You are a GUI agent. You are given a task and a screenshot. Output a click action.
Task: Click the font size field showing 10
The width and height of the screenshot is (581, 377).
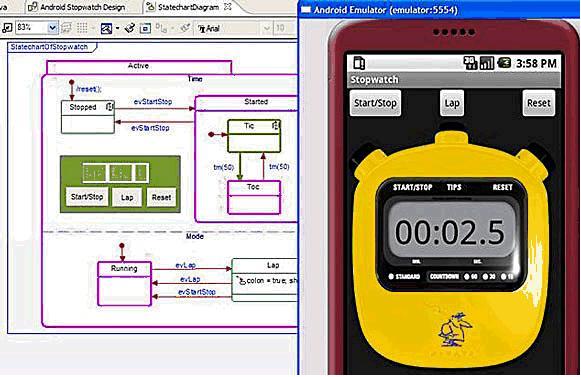pyautogui.click(x=283, y=28)
